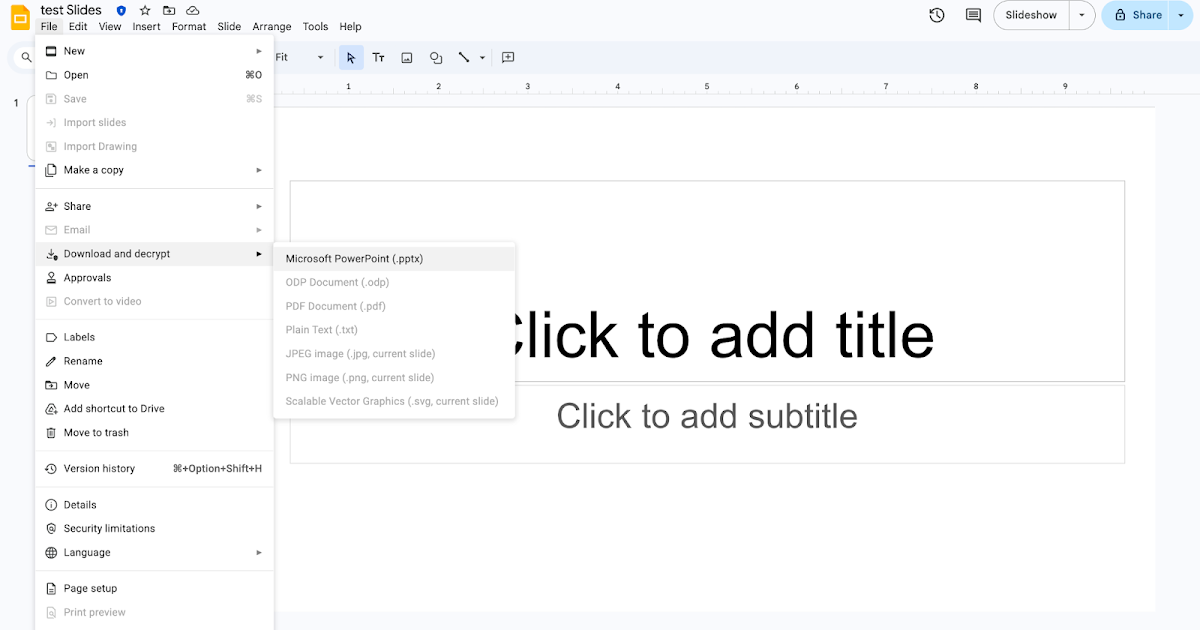
Task: Select the Text box tool
Action: (378, 57)
